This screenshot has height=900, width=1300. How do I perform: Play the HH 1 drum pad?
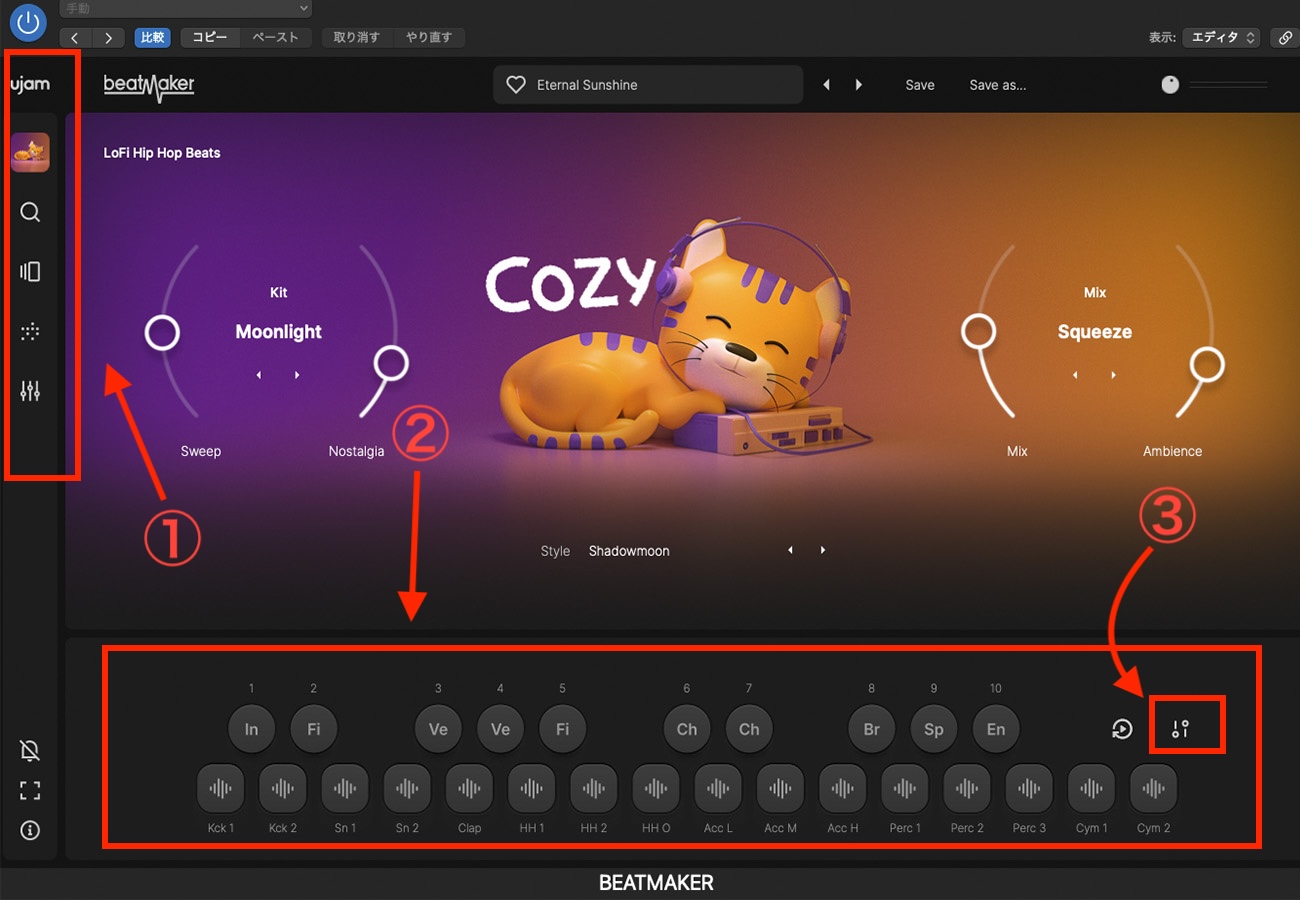[x=532, y=789]
